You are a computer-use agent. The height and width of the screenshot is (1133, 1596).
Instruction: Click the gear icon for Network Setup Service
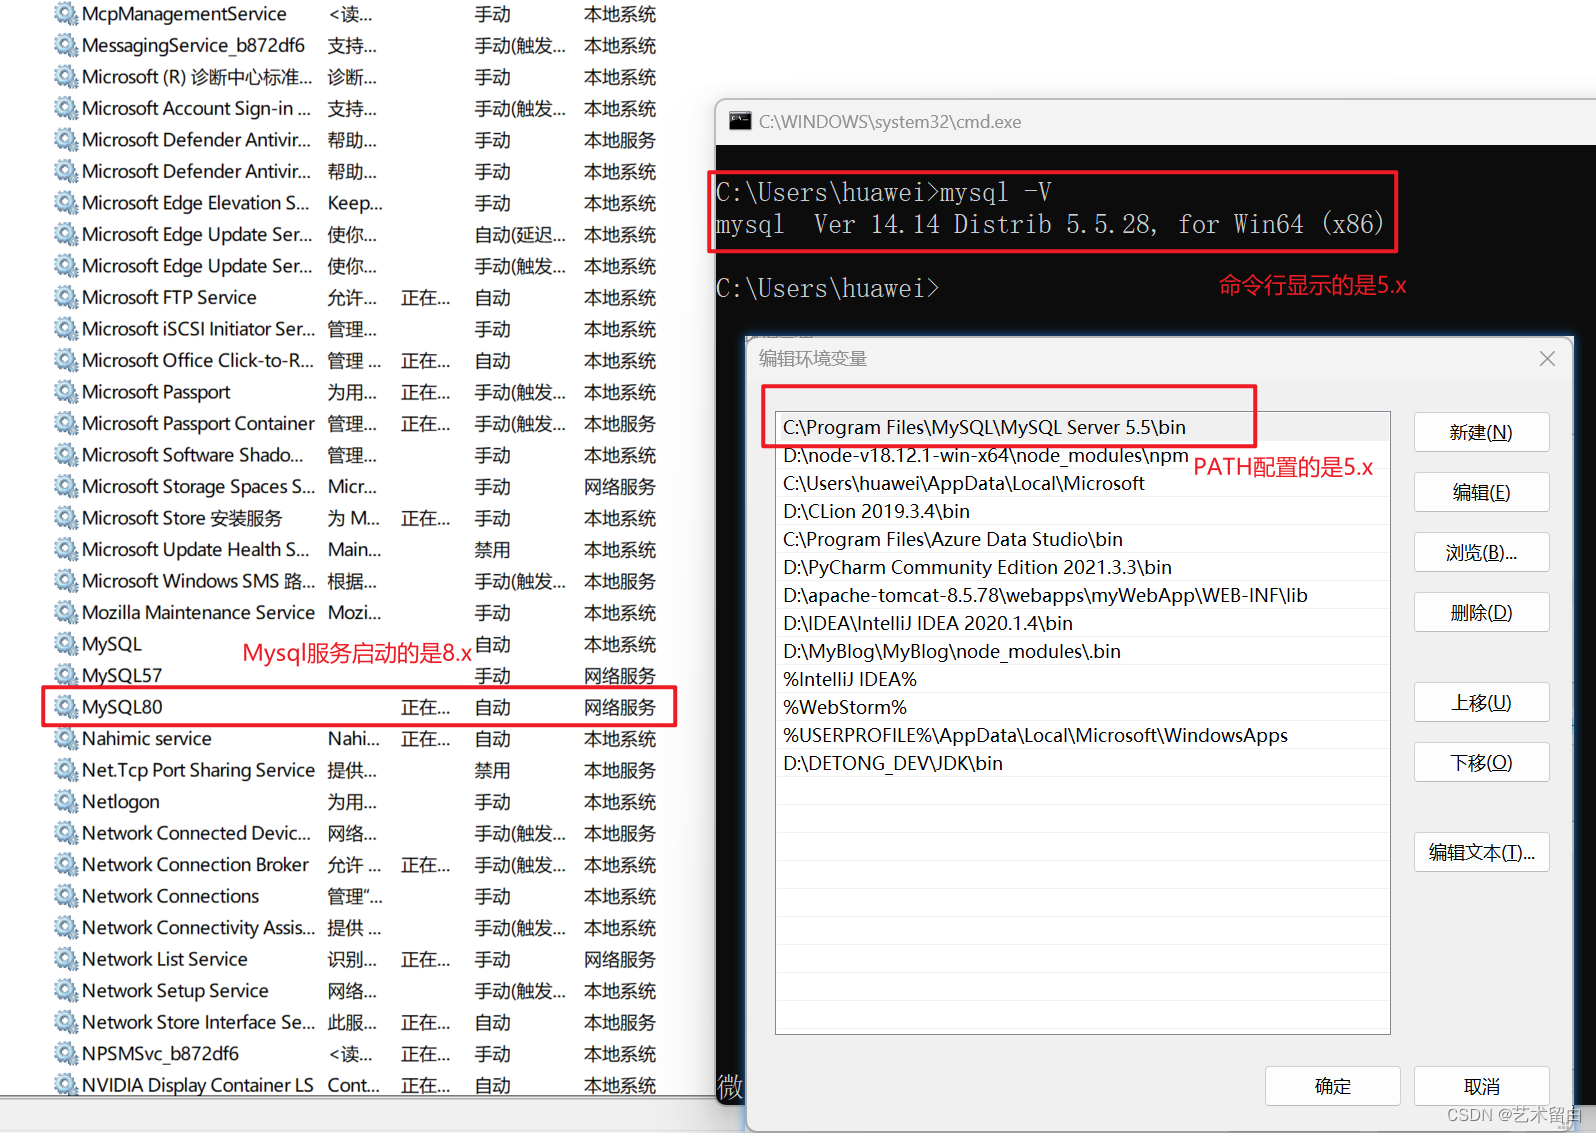click(x=66, y=991)
